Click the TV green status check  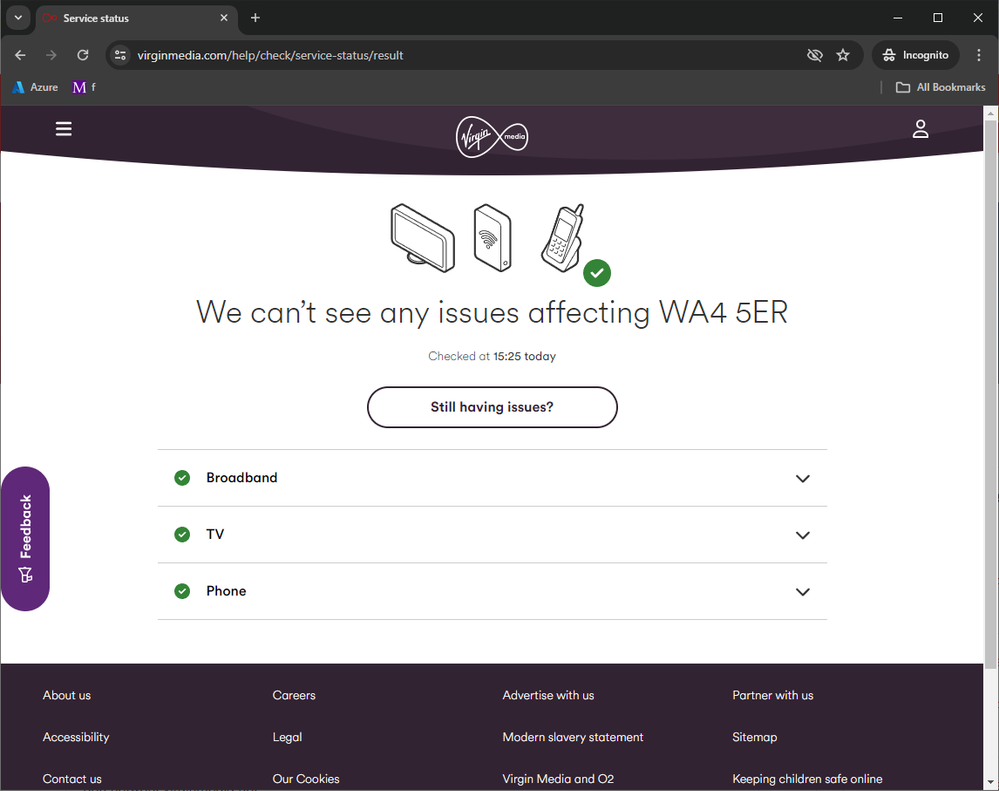click(182, 534)
